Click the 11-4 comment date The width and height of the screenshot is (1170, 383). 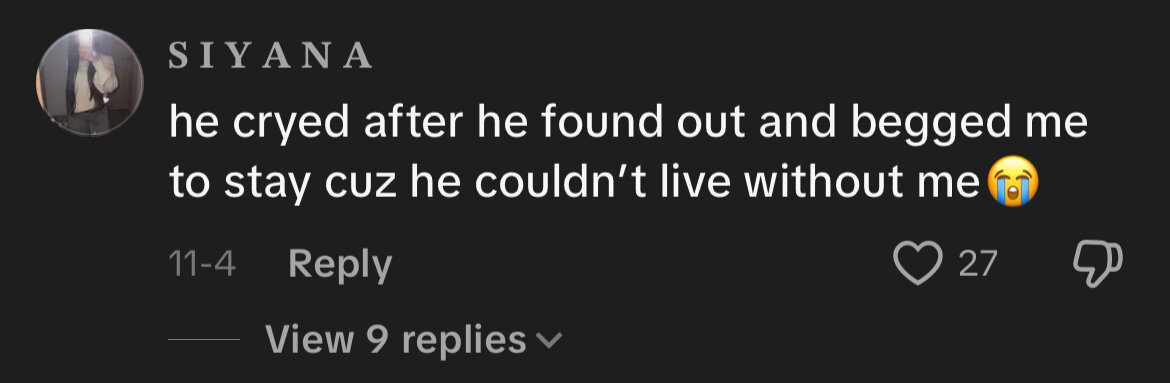(x=202, y=264)
